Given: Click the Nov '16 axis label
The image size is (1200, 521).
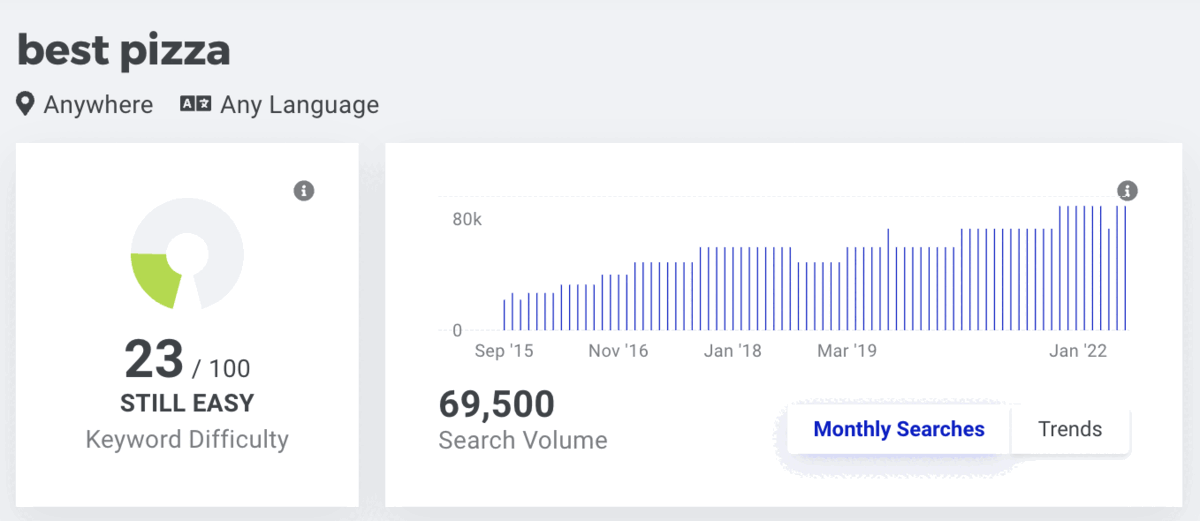Looking at the screenshot, I should (619, 351).
